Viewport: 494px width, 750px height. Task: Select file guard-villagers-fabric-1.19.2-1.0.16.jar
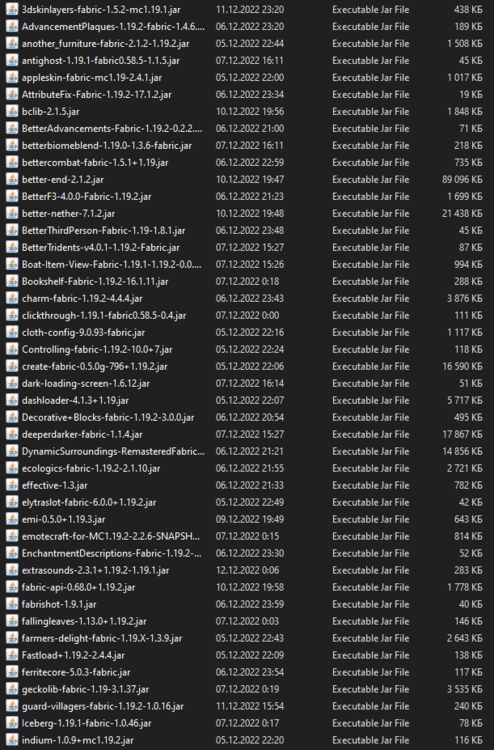pyautogui.click(x=102, y=706)
